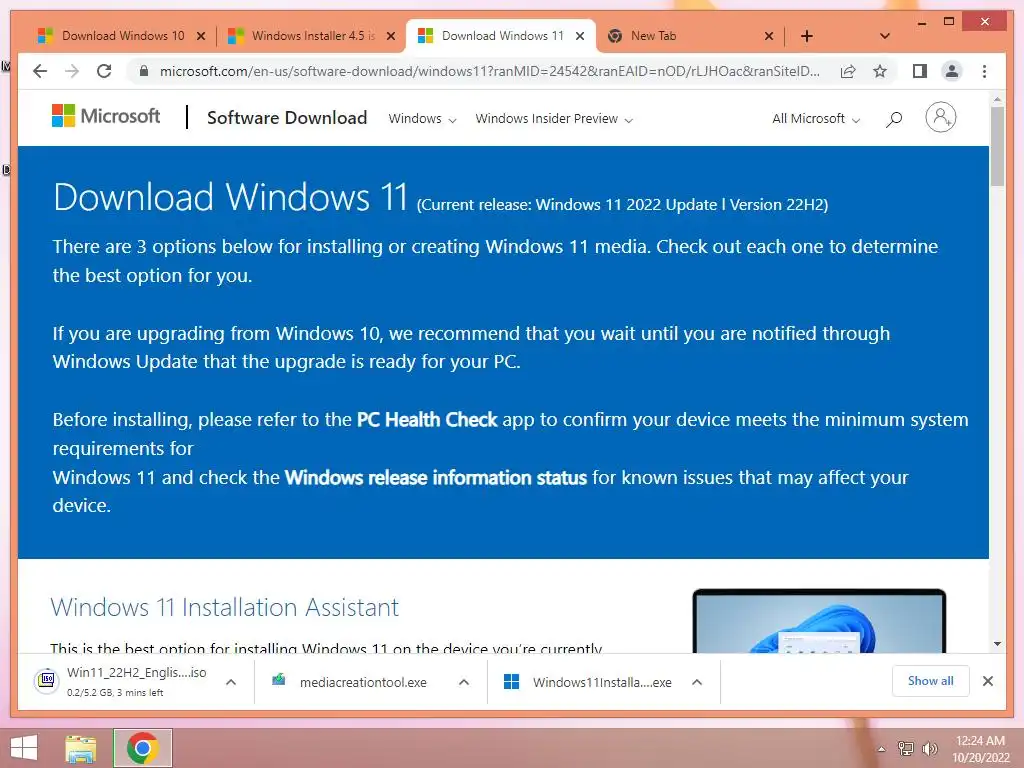
Task: Click the tab search chevron in title bar
Action: point(884,36)
